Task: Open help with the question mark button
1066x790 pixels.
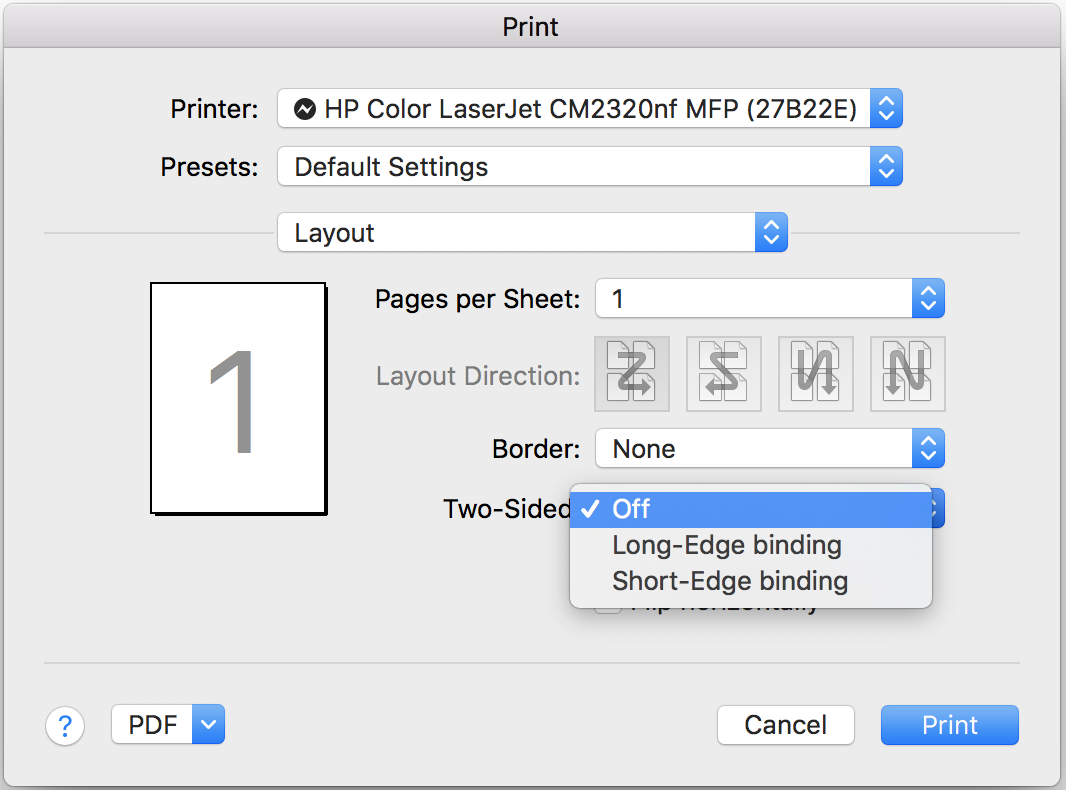Action: tap(65, 725)
